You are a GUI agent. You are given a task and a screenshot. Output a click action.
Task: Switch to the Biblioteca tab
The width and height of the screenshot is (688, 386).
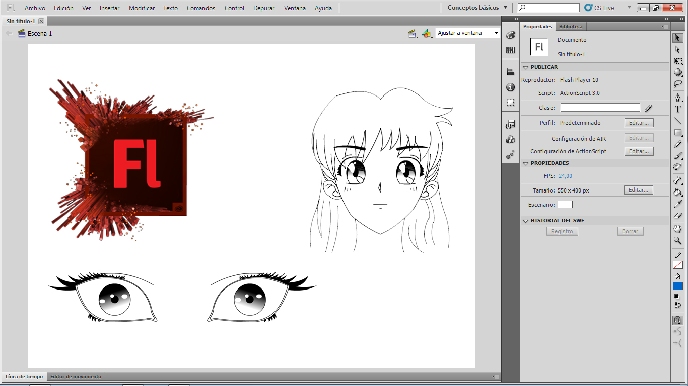coord(571,27)
